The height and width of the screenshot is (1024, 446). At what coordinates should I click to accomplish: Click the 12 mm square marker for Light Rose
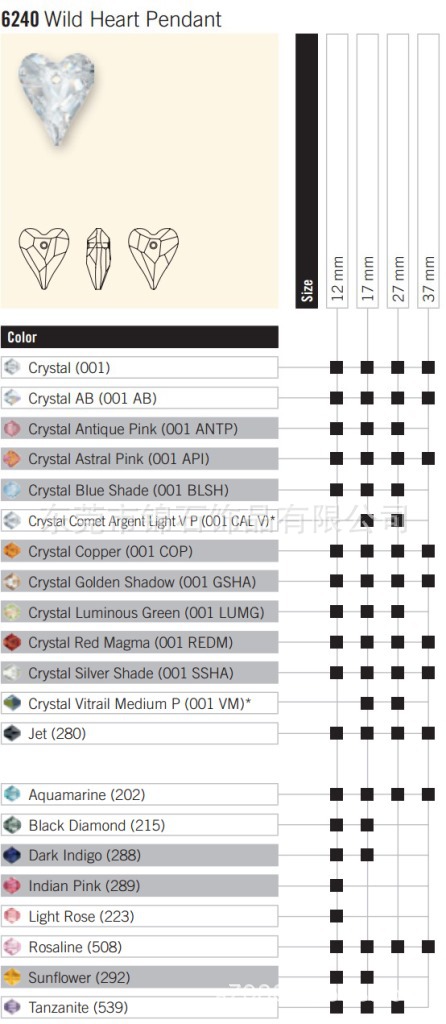tap(336, 916)
